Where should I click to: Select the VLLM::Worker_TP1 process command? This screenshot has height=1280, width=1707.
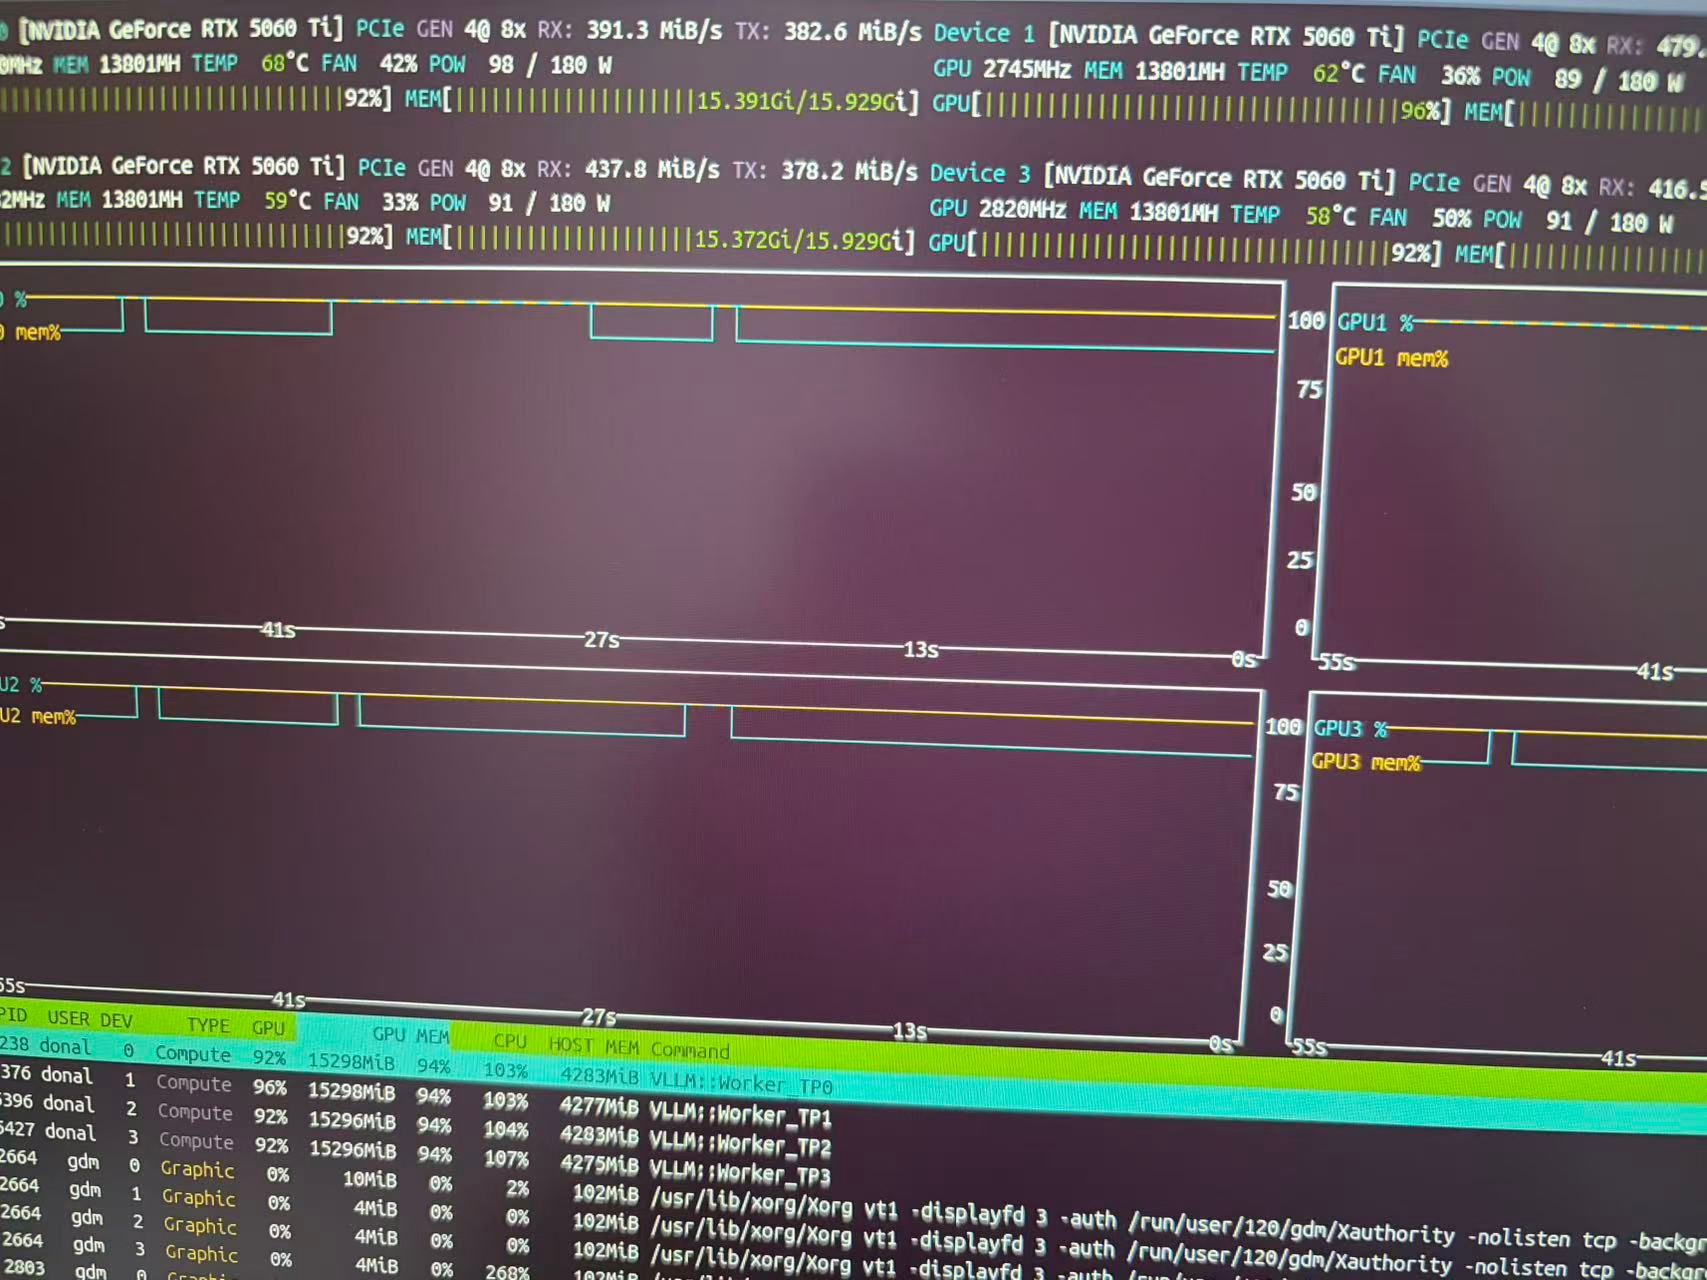(740, 1113)
